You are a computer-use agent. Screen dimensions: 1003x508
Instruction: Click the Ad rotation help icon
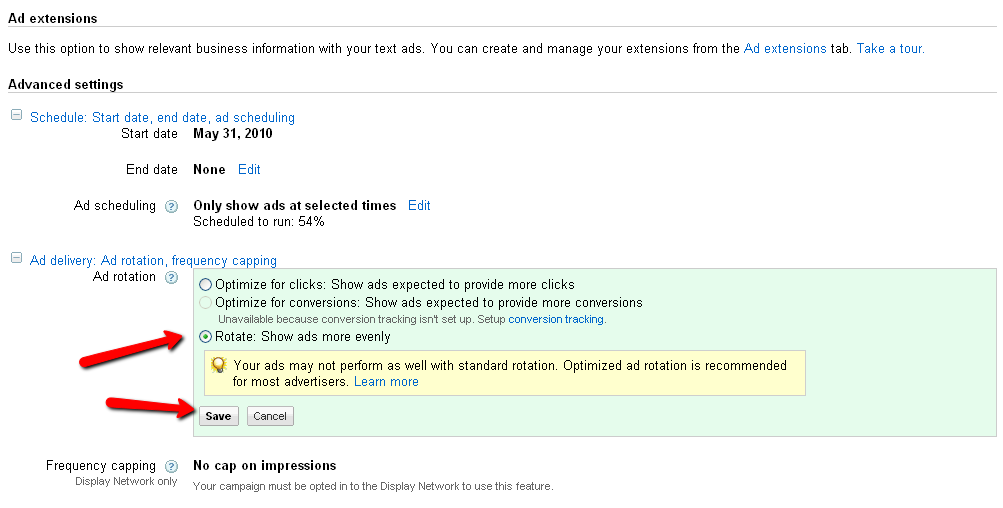[171, 277]
